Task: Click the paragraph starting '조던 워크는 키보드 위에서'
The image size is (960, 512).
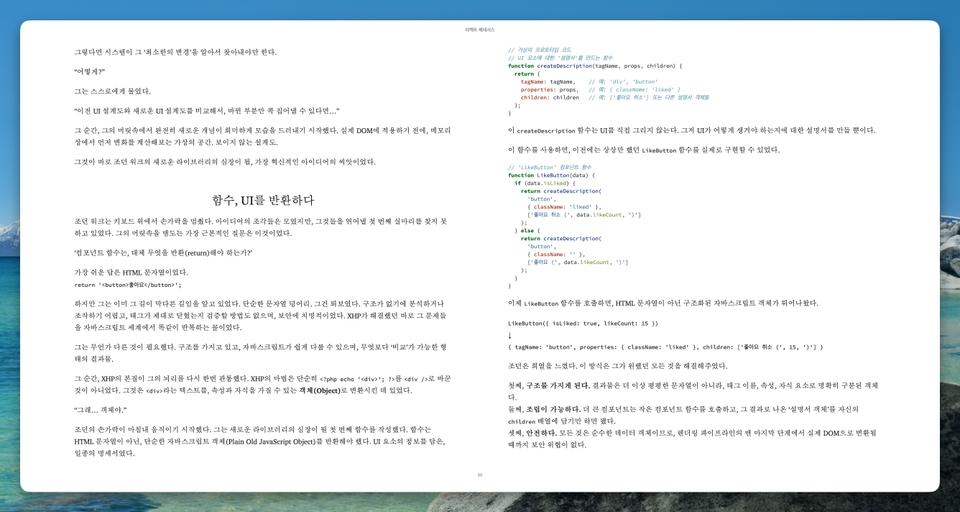Action: 261,227
